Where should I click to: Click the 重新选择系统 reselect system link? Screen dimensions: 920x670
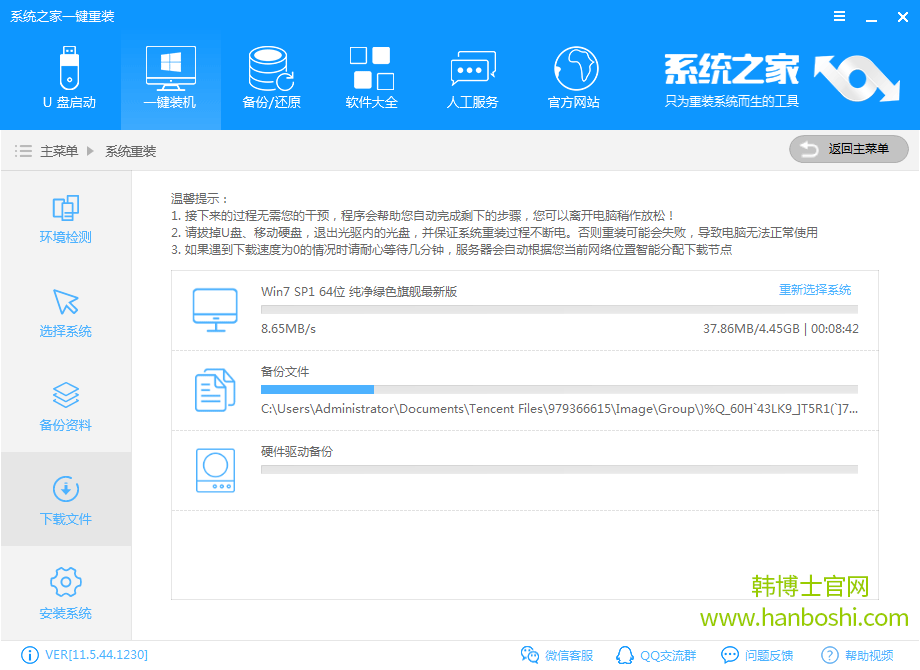tap(813, 289)
